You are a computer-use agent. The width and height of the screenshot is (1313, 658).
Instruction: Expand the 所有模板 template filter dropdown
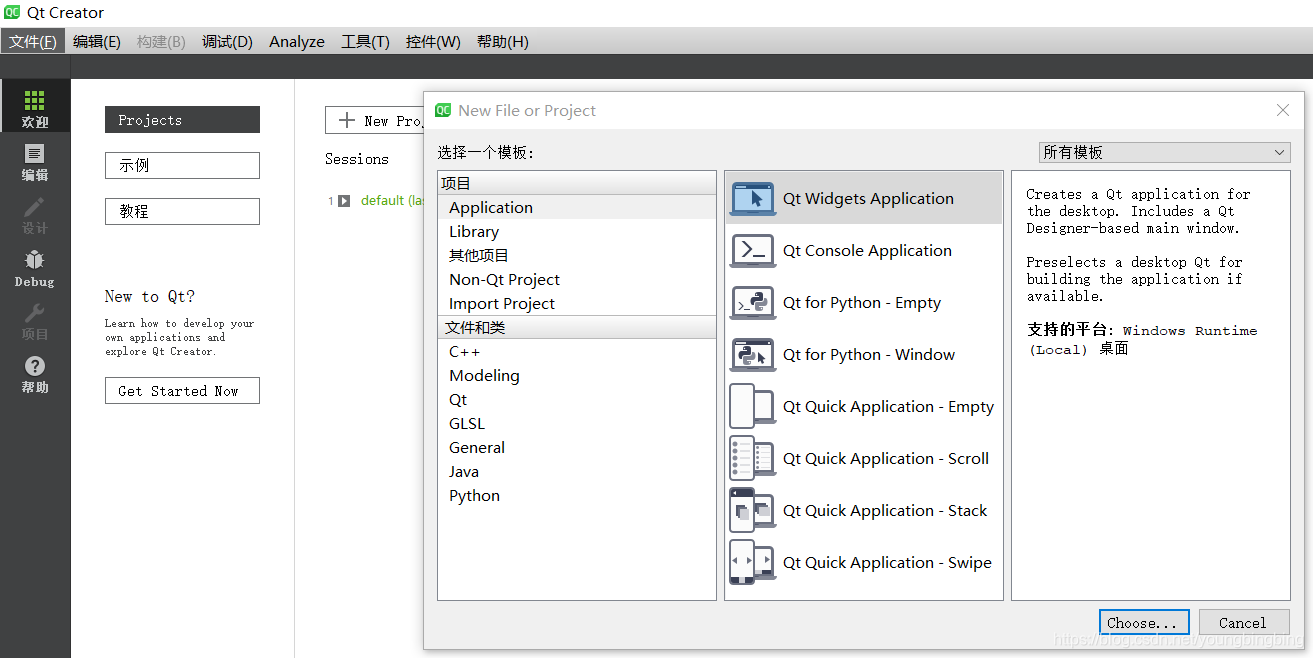point(1165,152)
